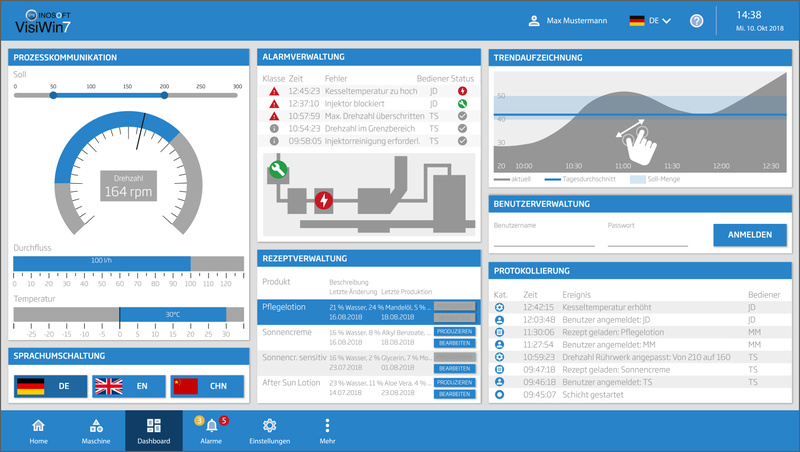Open the help question mark icon
This screenshot has width=800, height=452.
click(697, 21)
